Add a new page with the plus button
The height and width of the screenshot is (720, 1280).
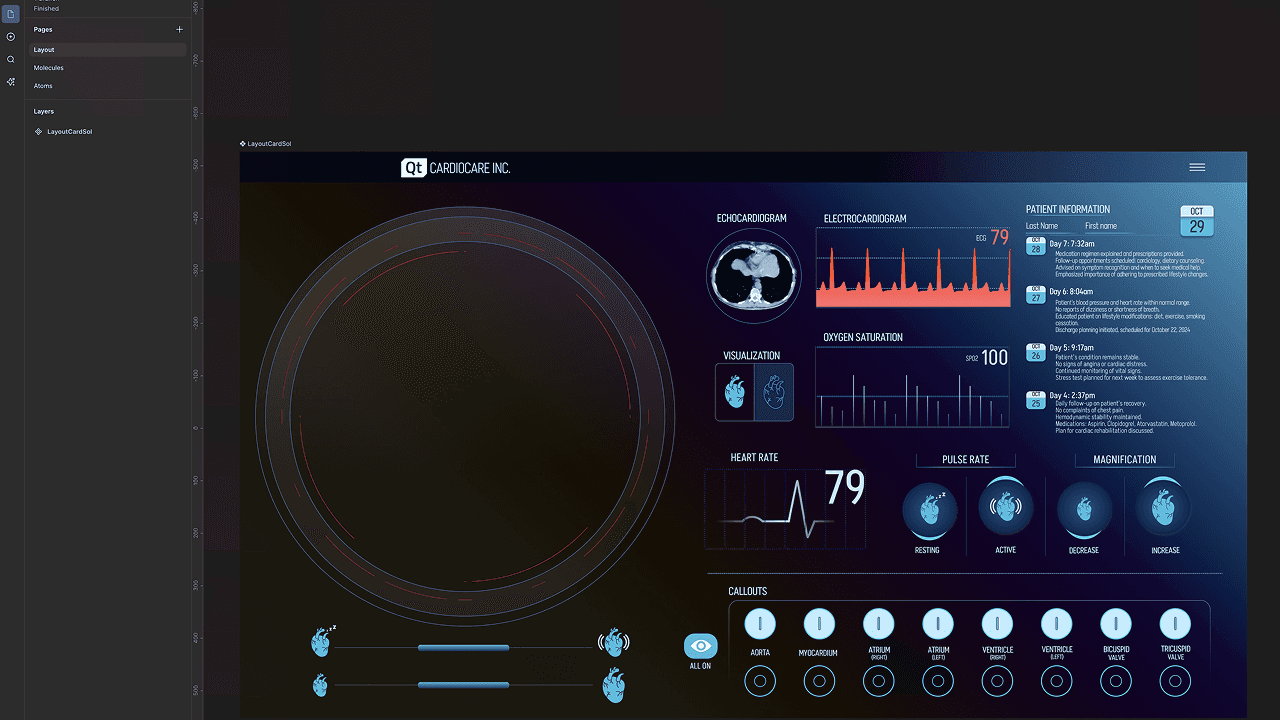pyautogui.click(x=179, y=29)
